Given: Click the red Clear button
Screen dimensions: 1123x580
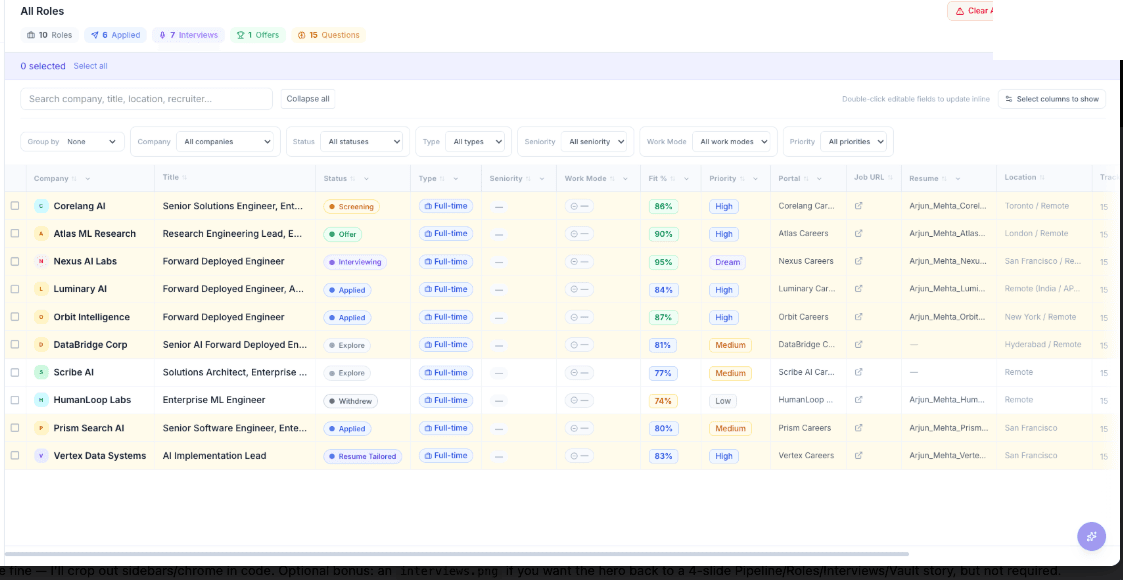Looking at the screenshot, I should tap(970, 11).
